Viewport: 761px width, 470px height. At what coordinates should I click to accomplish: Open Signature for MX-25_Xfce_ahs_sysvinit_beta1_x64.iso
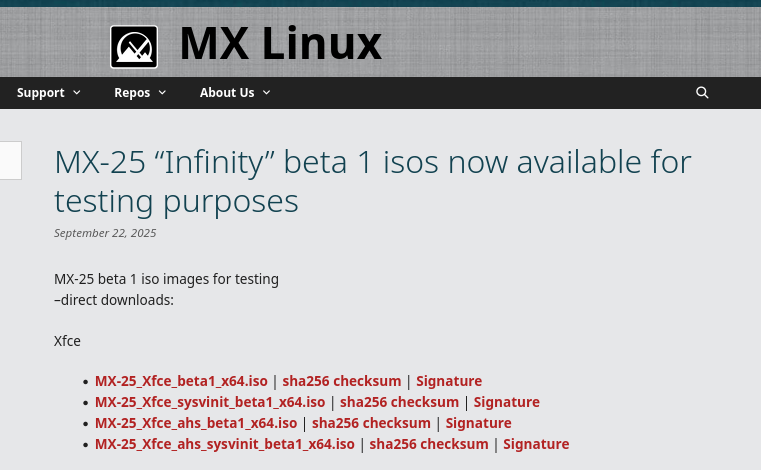coord(536,444)
